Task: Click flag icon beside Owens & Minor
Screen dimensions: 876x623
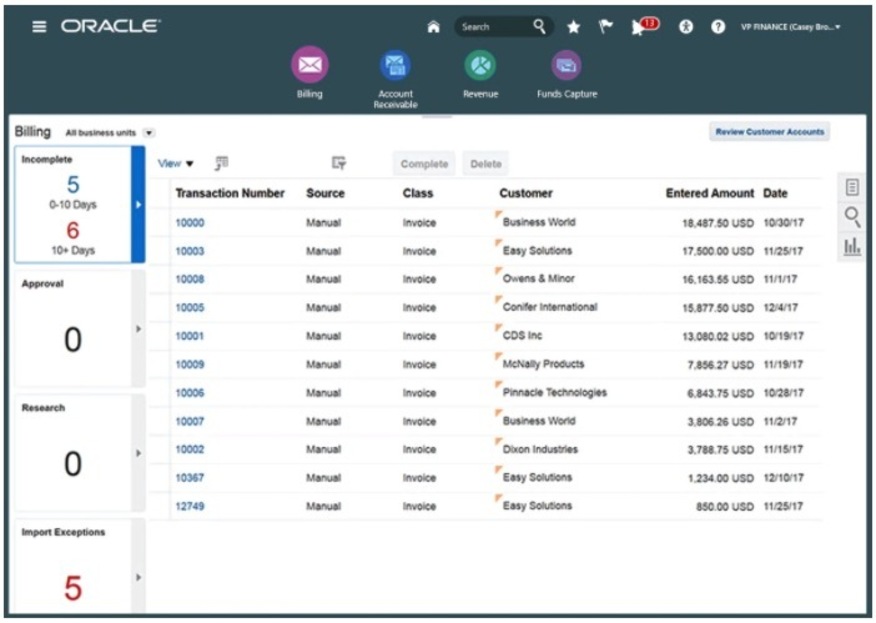Action: (498, 271)
